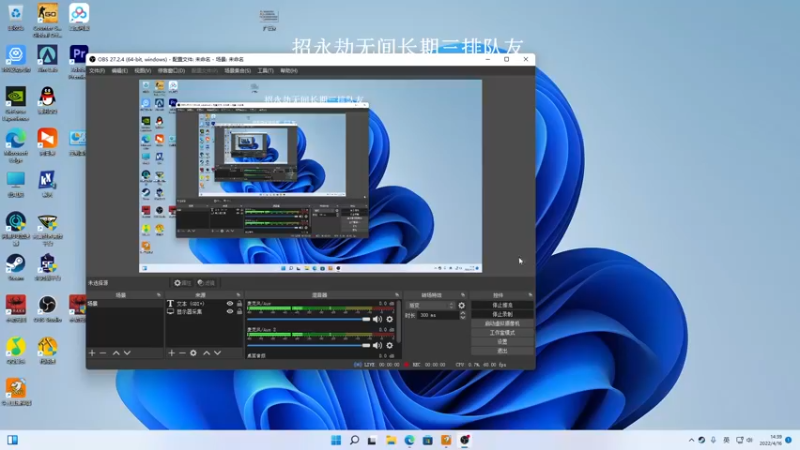Pop out the Sources dock panel
The width and height of the screenshot is (800, 450).
[238, 295]
